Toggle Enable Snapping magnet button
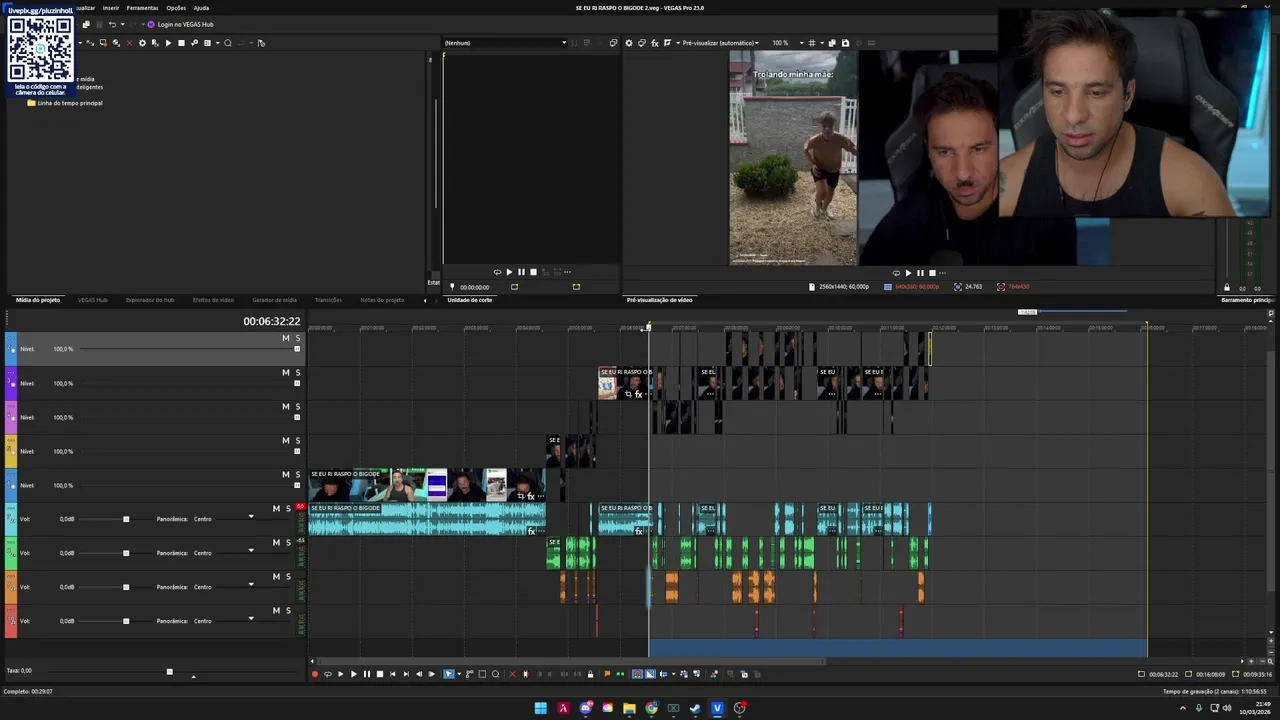Image resolution: width=1280 pixels, height=720 pixels. [637, 674]
